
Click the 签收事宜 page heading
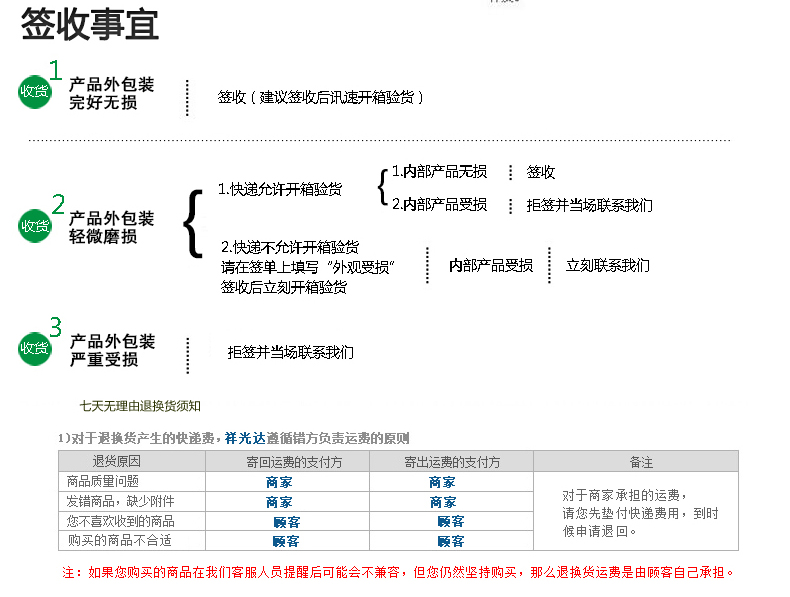(90, 24)
